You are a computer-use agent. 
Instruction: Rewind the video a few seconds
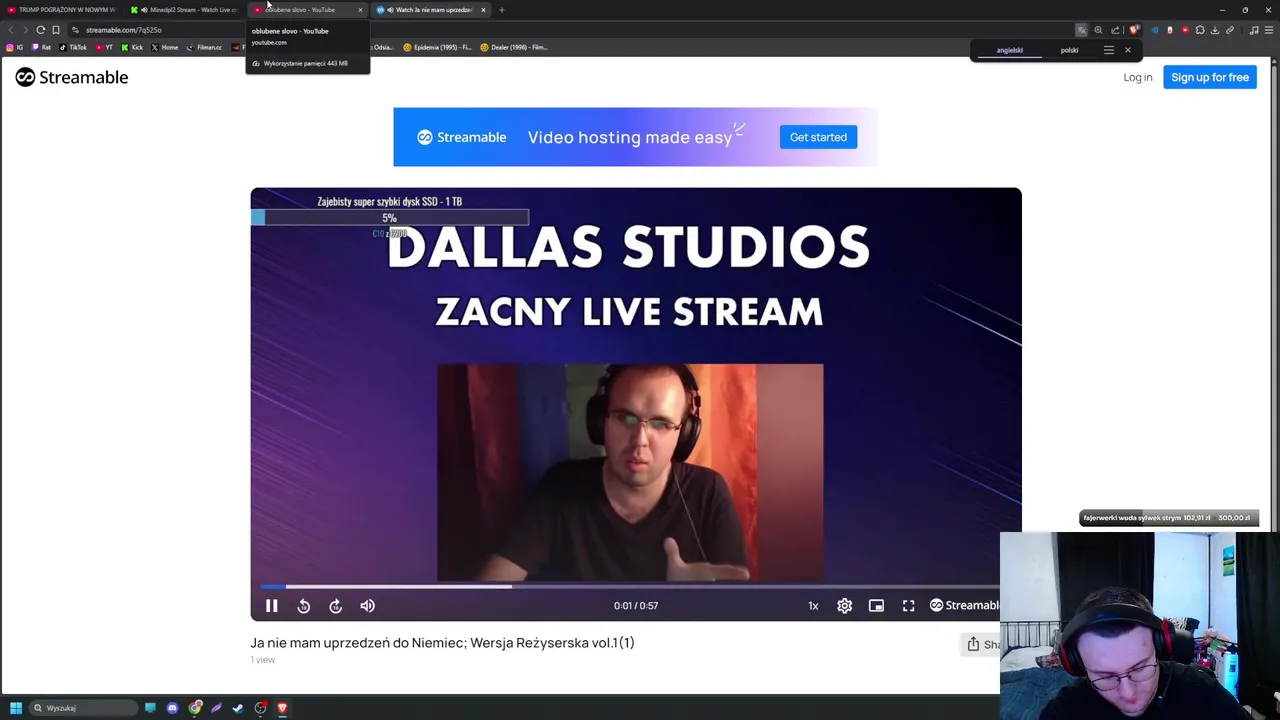point(304,605)
